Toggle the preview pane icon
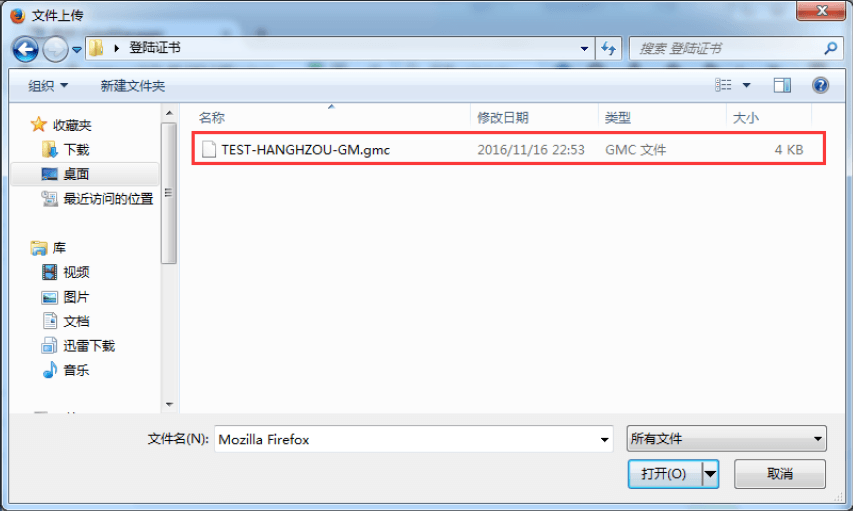The width and height of the screenshot is (853, 511). (x=782, y=85)
